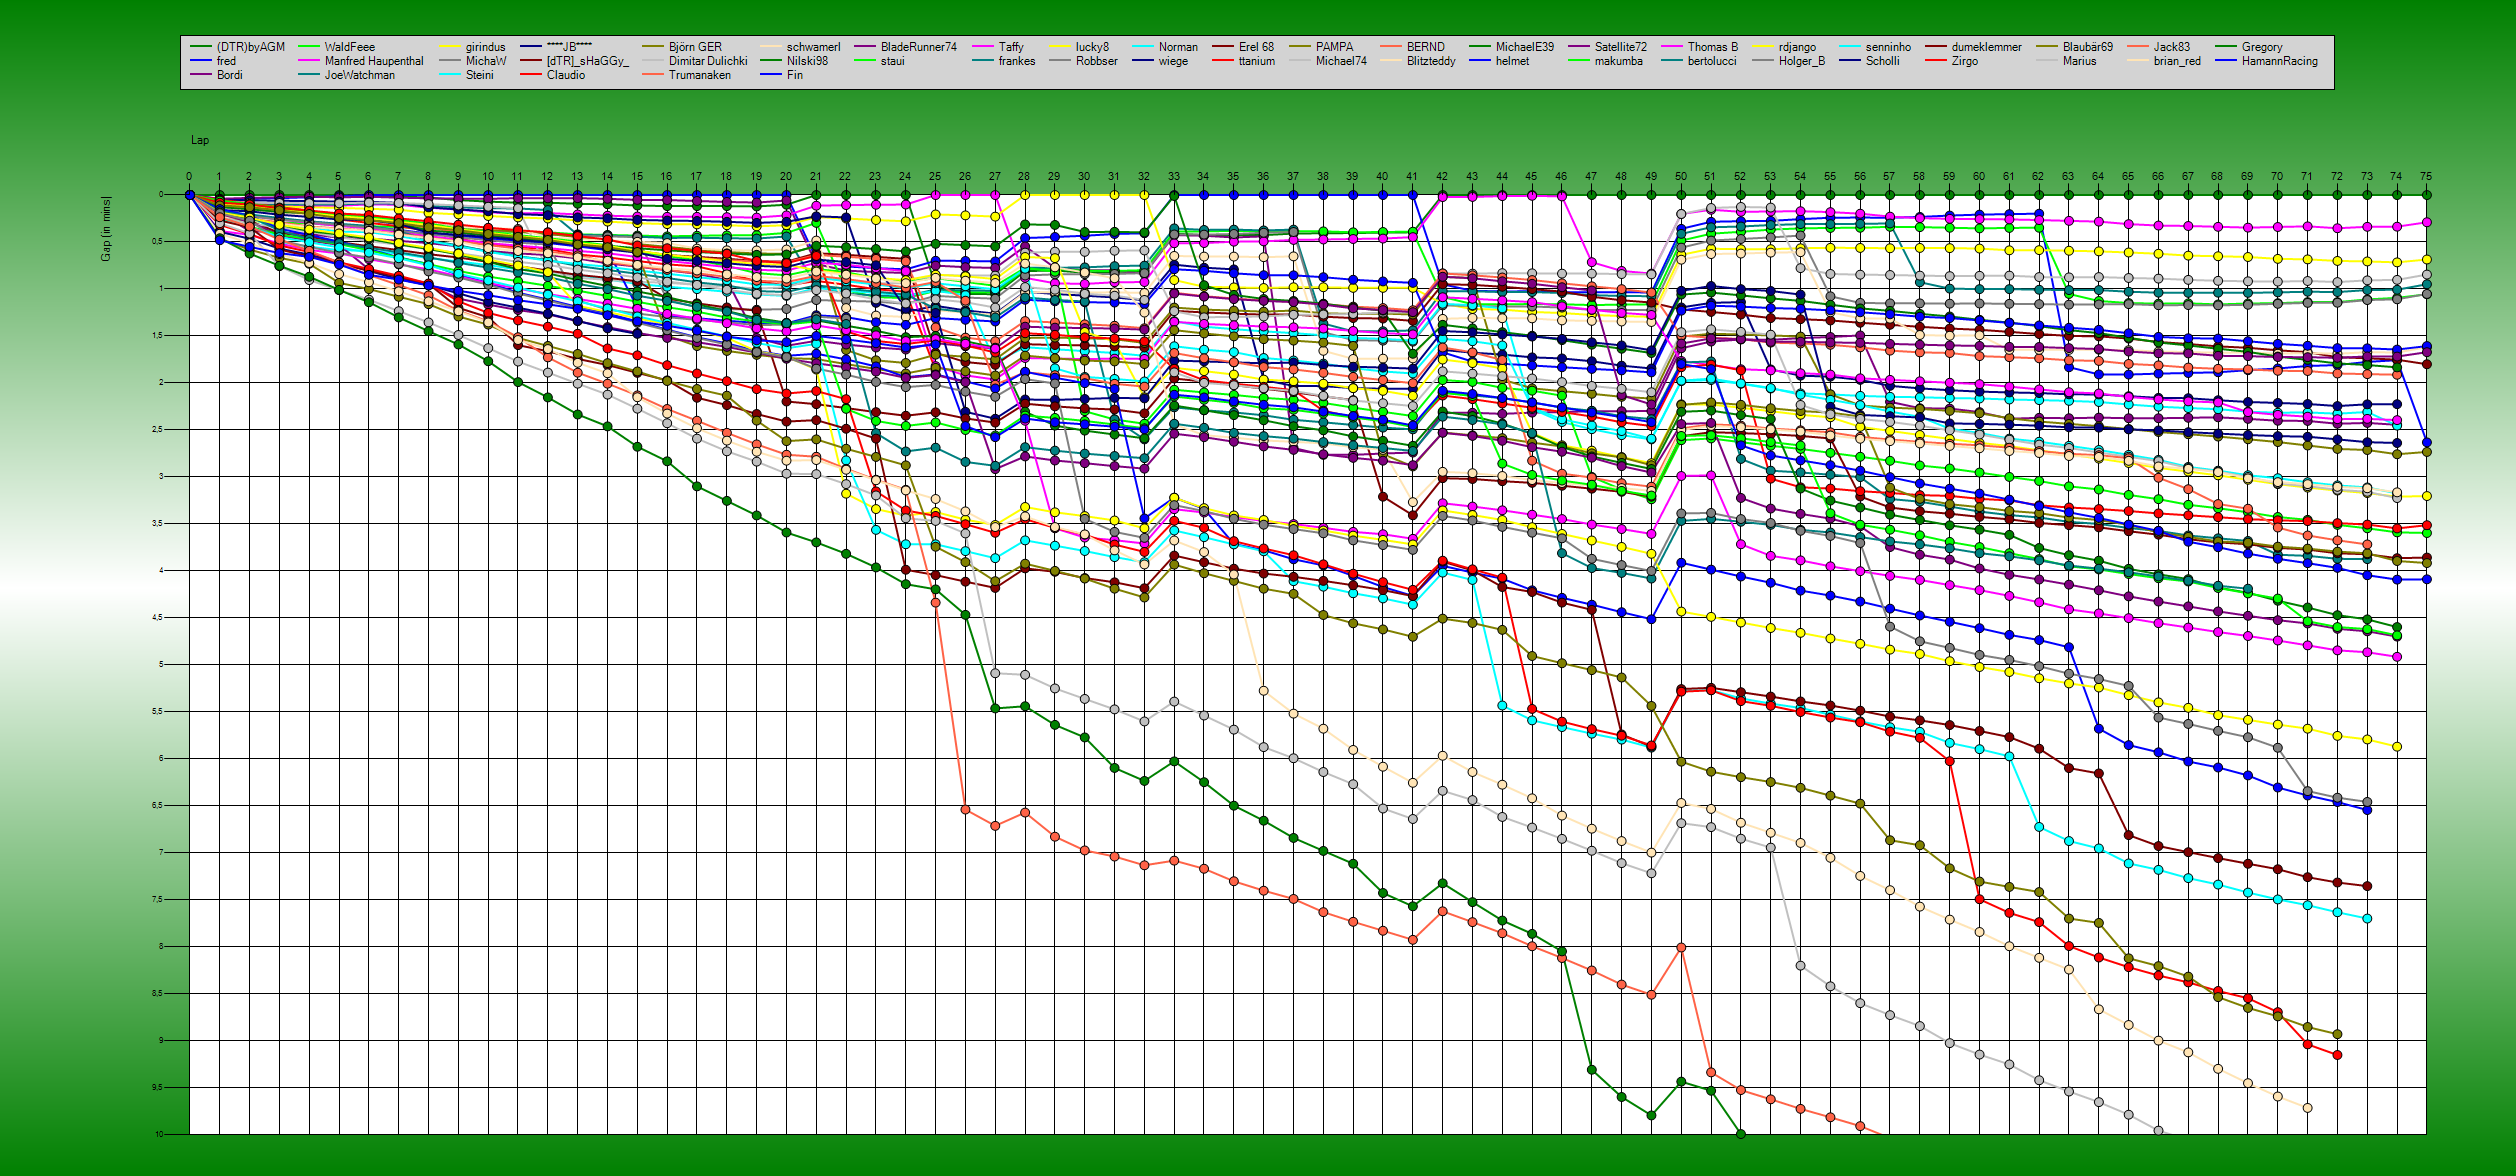Select girindus legend entry

[485, 47]
